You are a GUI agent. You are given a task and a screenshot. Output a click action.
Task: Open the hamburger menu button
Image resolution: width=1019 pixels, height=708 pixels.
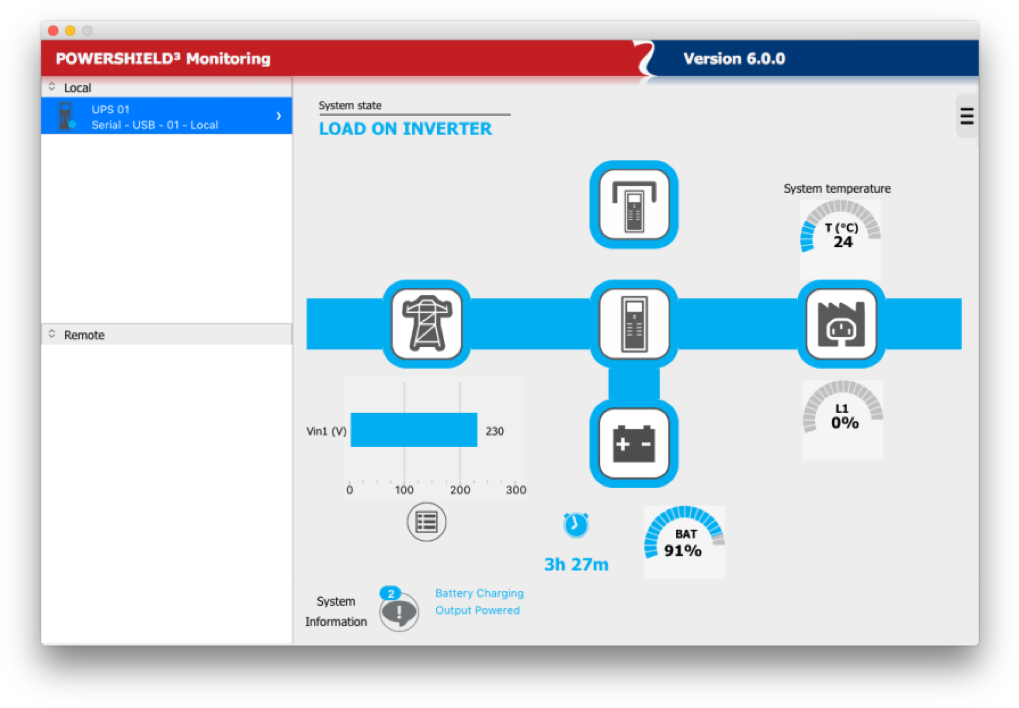[x=966, y=116]
